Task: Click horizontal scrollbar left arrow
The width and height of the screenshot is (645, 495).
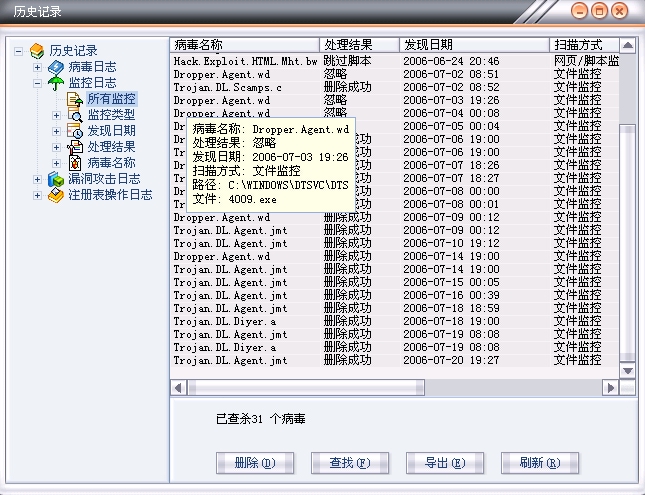Action: point(178,388)
